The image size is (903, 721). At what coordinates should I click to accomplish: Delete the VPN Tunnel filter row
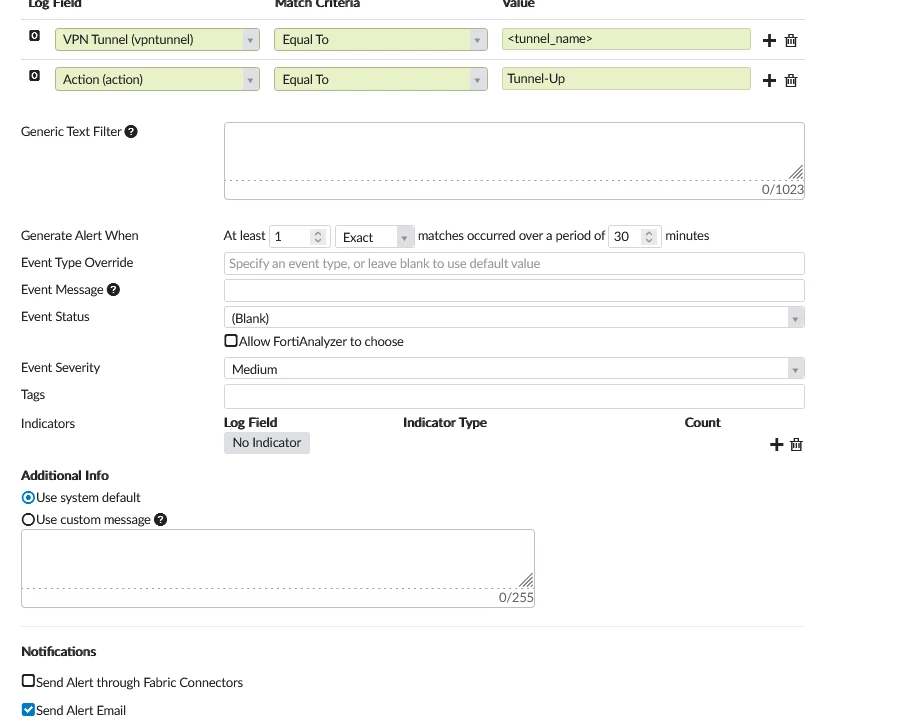(x=791, y=40)
